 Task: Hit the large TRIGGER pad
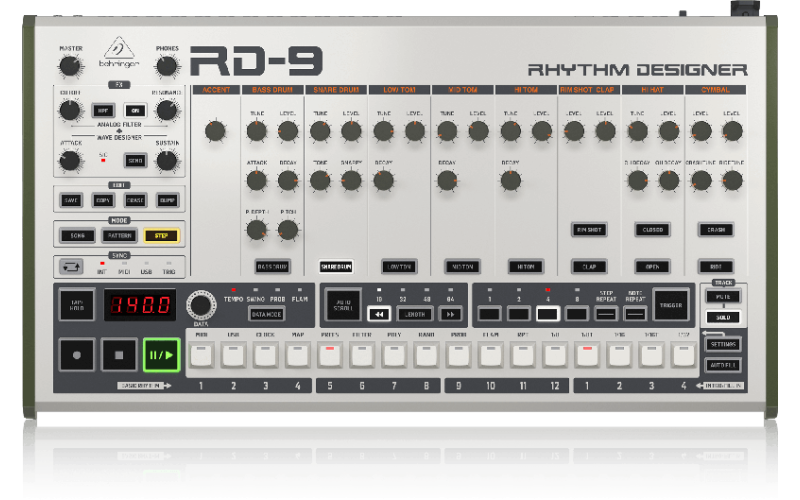[671, 305]
